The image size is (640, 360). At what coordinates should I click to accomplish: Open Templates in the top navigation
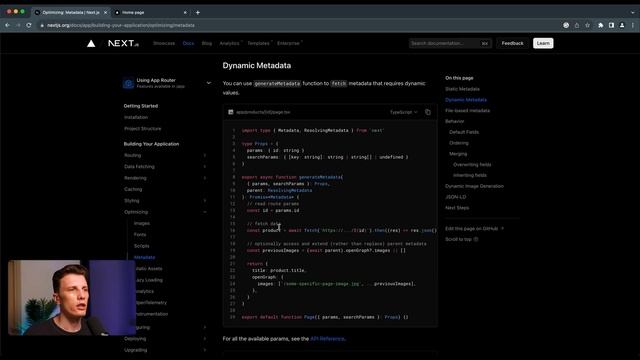tap(259, 43)
